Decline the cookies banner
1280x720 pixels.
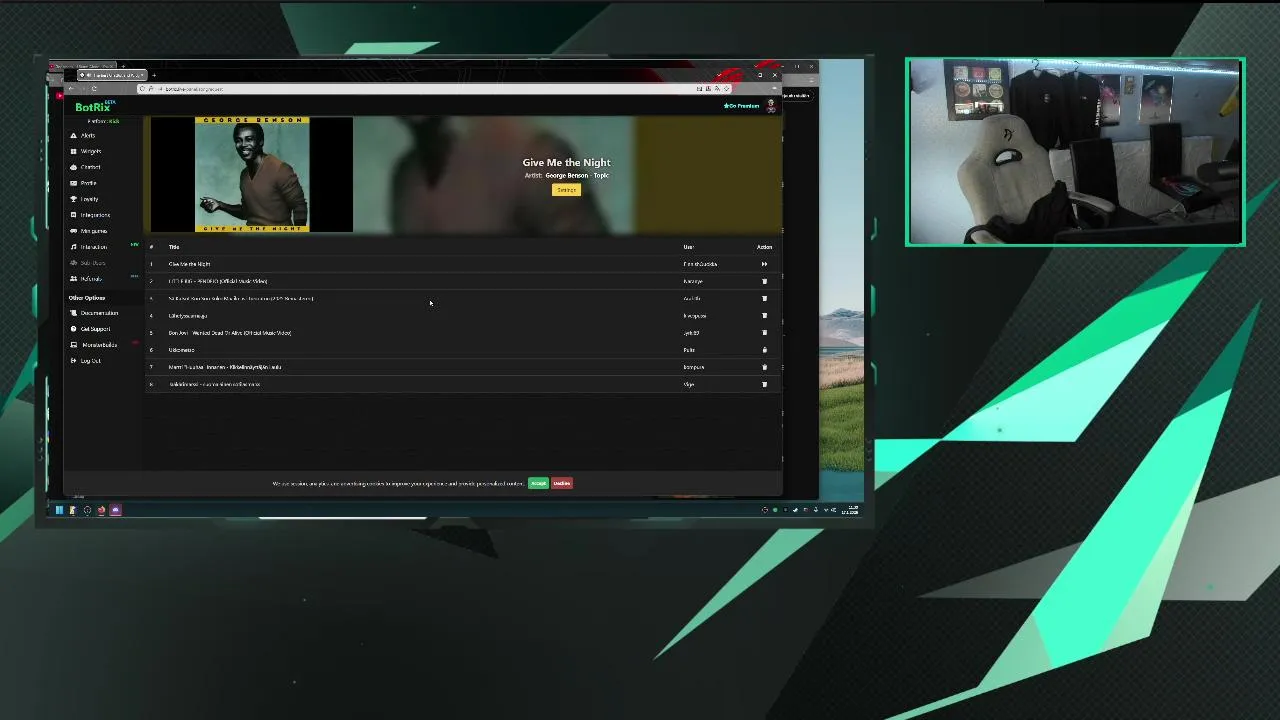pos(562,483)
